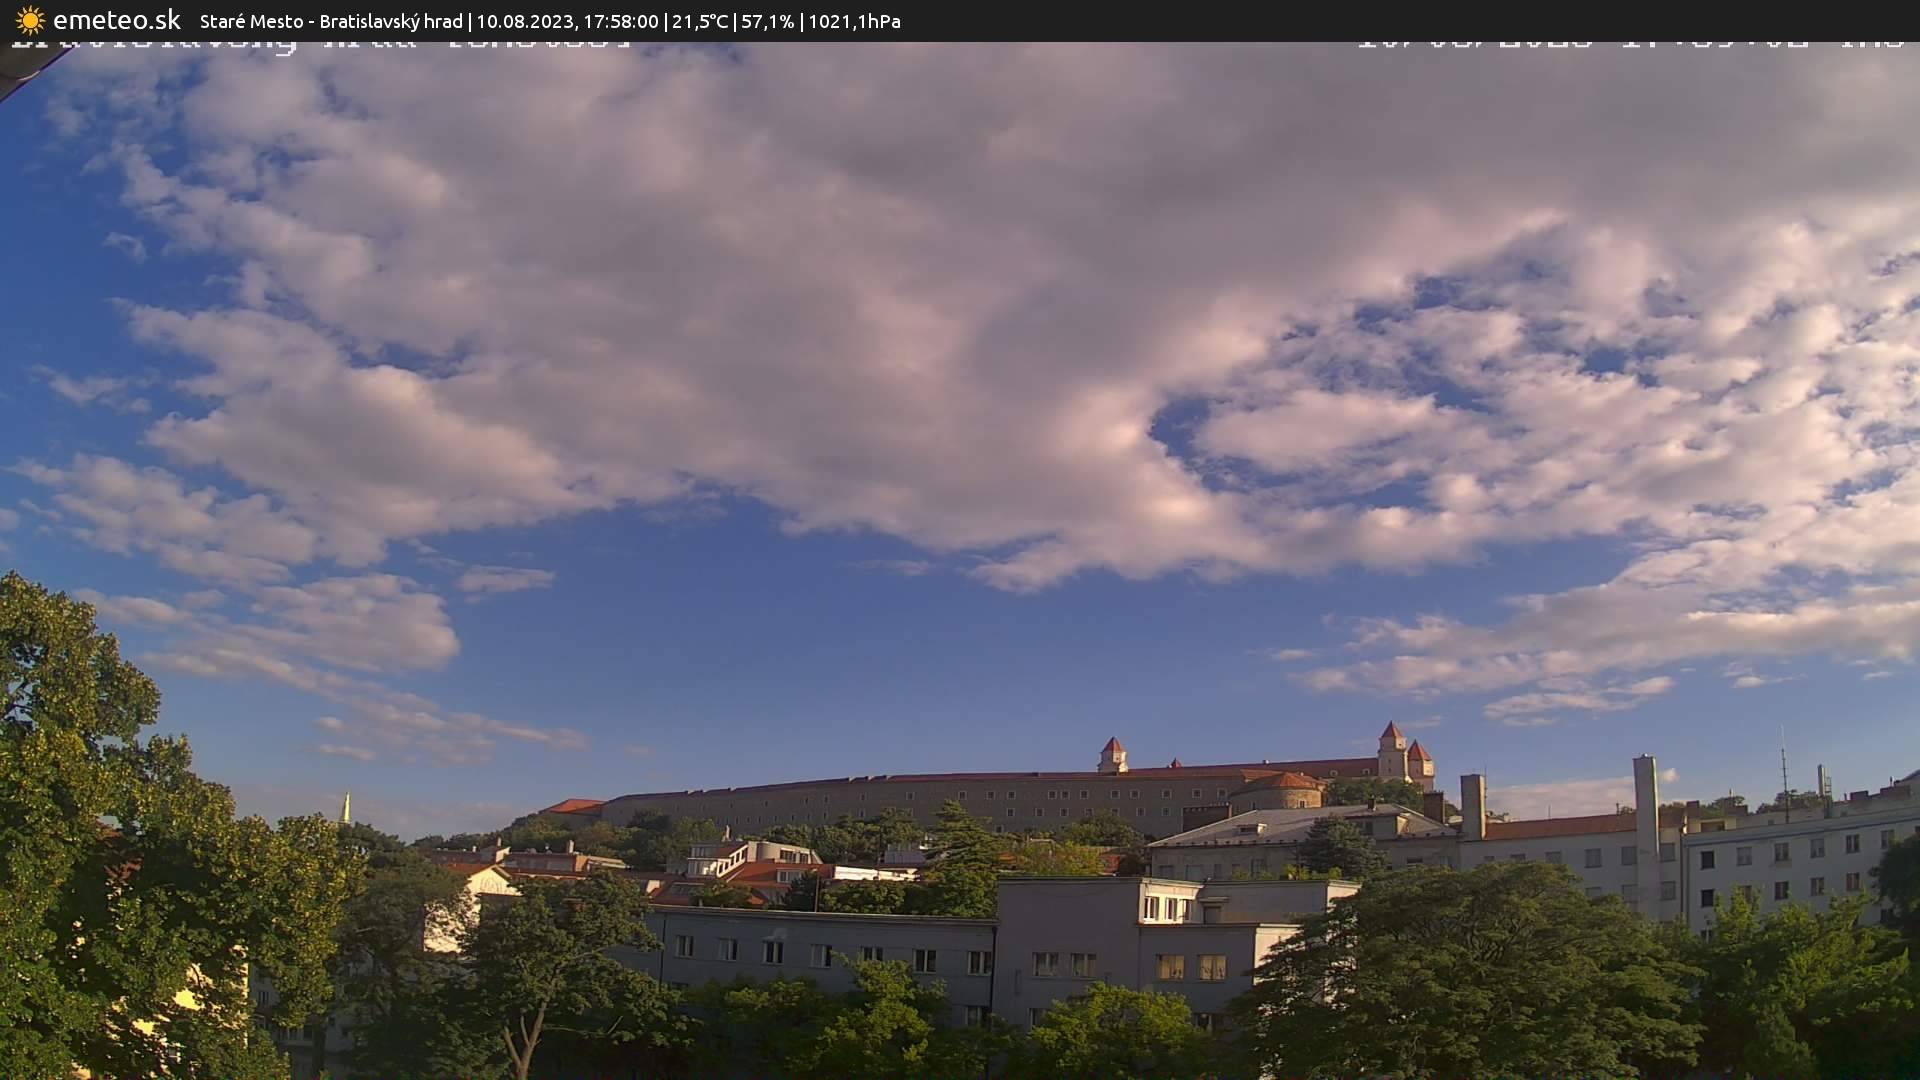
Task: Open the Bratislavský hrad camera selector
Action: click(x=389, y=20)
